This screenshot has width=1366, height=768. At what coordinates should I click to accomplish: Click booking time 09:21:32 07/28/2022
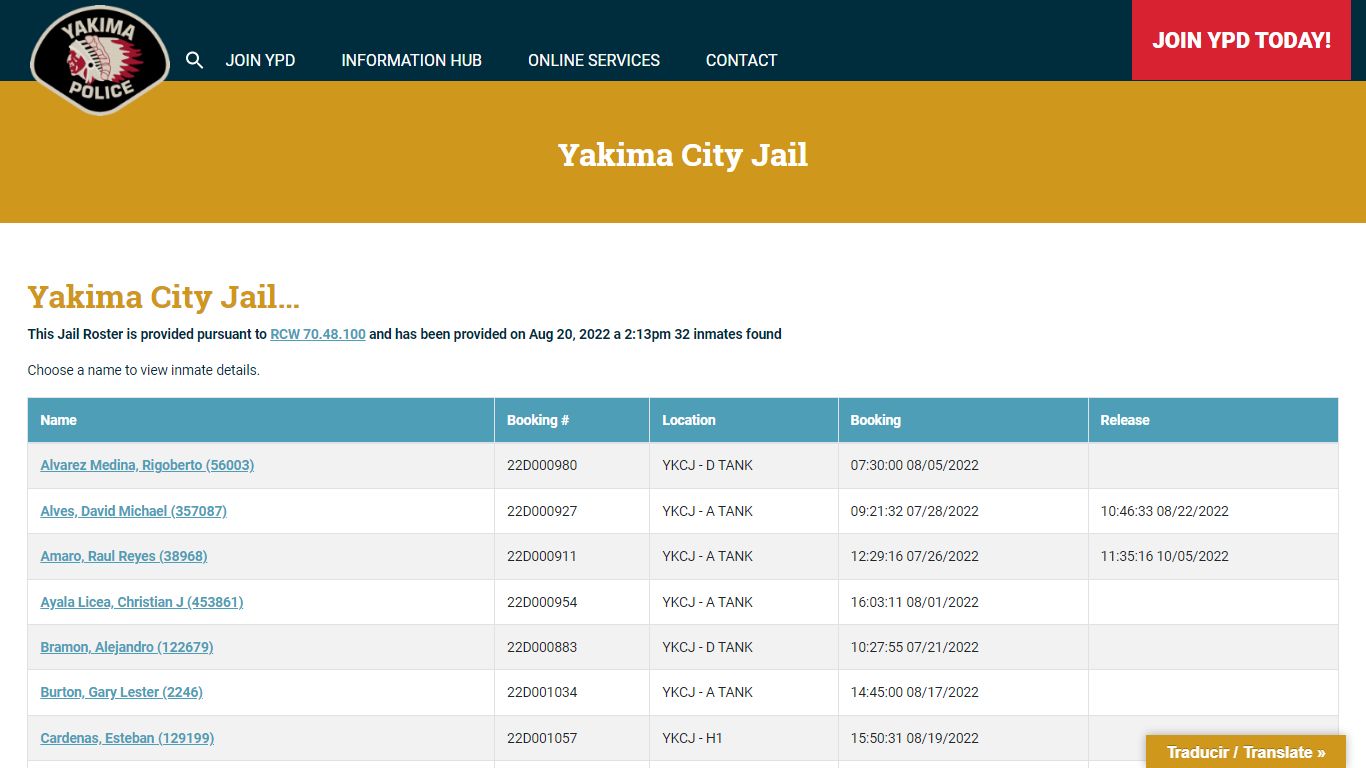[x=915, y=511]
